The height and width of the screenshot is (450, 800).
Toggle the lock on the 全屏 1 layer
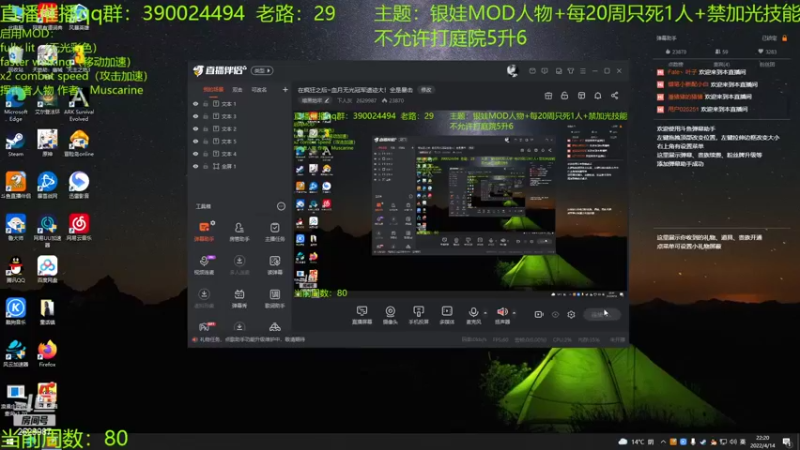click(x=206, y=166)
